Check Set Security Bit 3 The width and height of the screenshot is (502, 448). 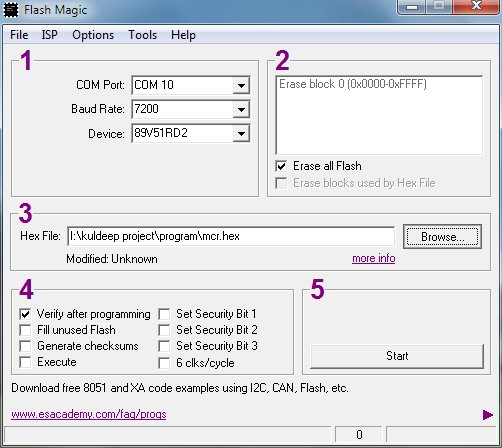pyautogui.click(x=164, y=346)
